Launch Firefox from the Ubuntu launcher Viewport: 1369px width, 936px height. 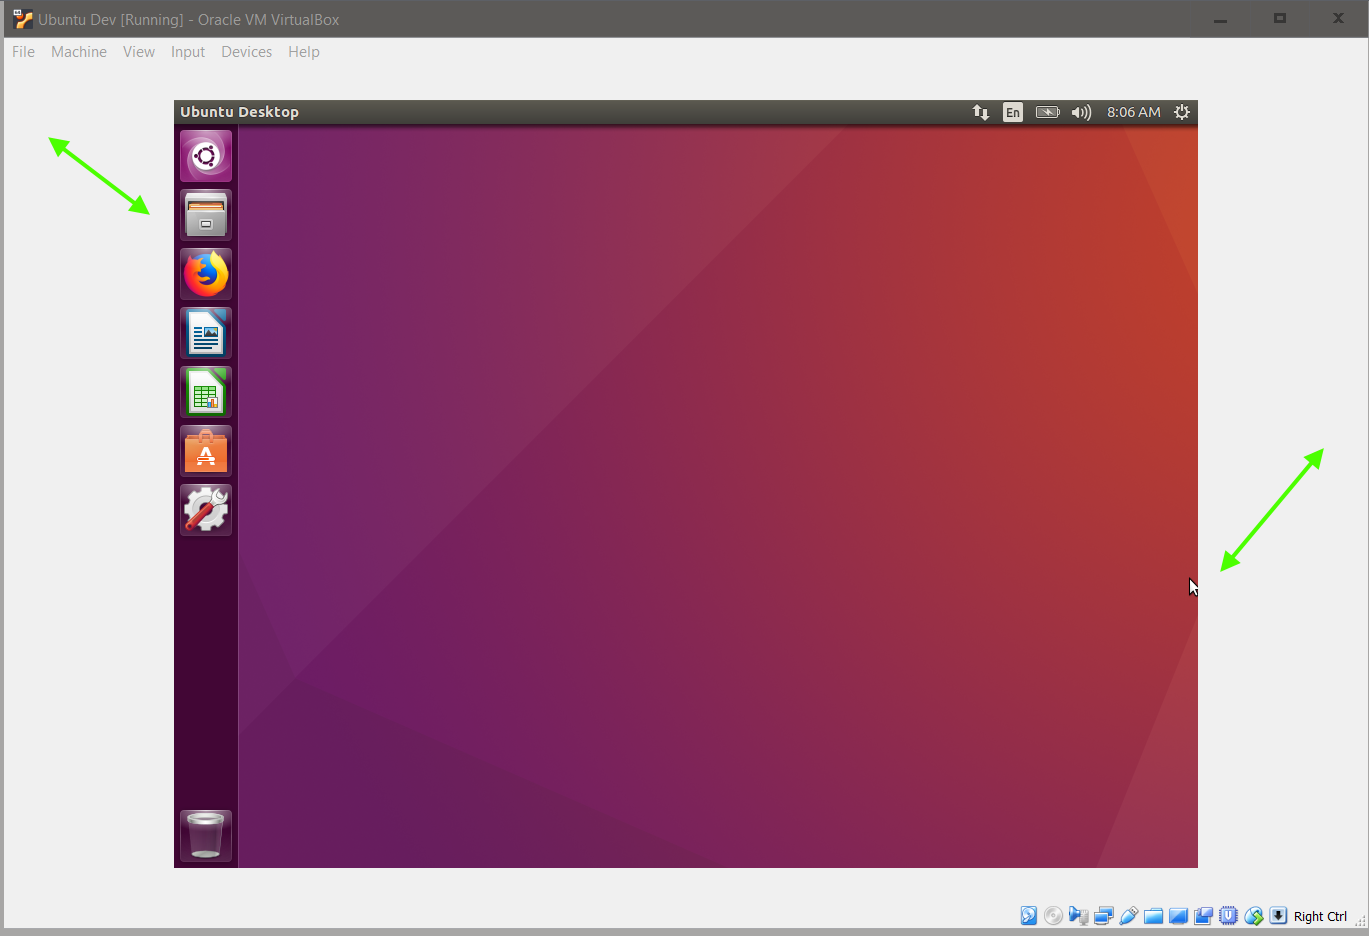point(206,274)
